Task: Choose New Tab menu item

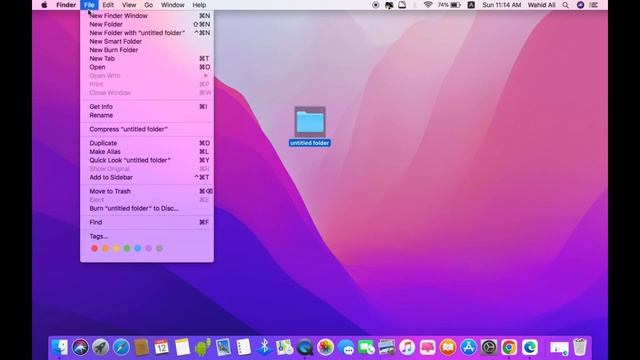Action: point(147,58)
